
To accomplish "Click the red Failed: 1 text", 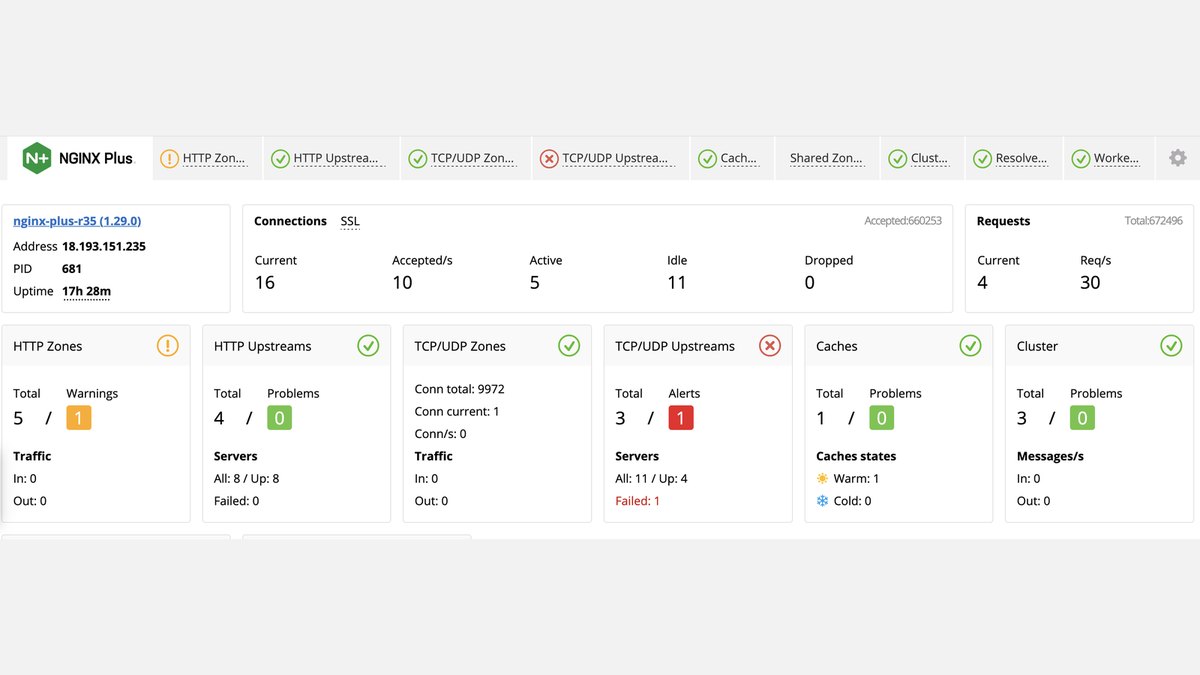I will point(637,501).
